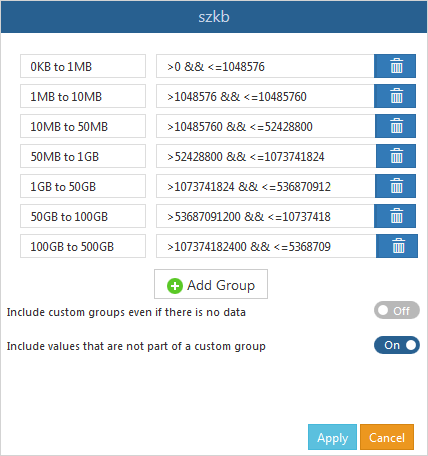Image resolution: width=428 pixels, height=456 pixels.
Task: Edit the condition >10485760 && <=52428800
Action: coord(266,126)
